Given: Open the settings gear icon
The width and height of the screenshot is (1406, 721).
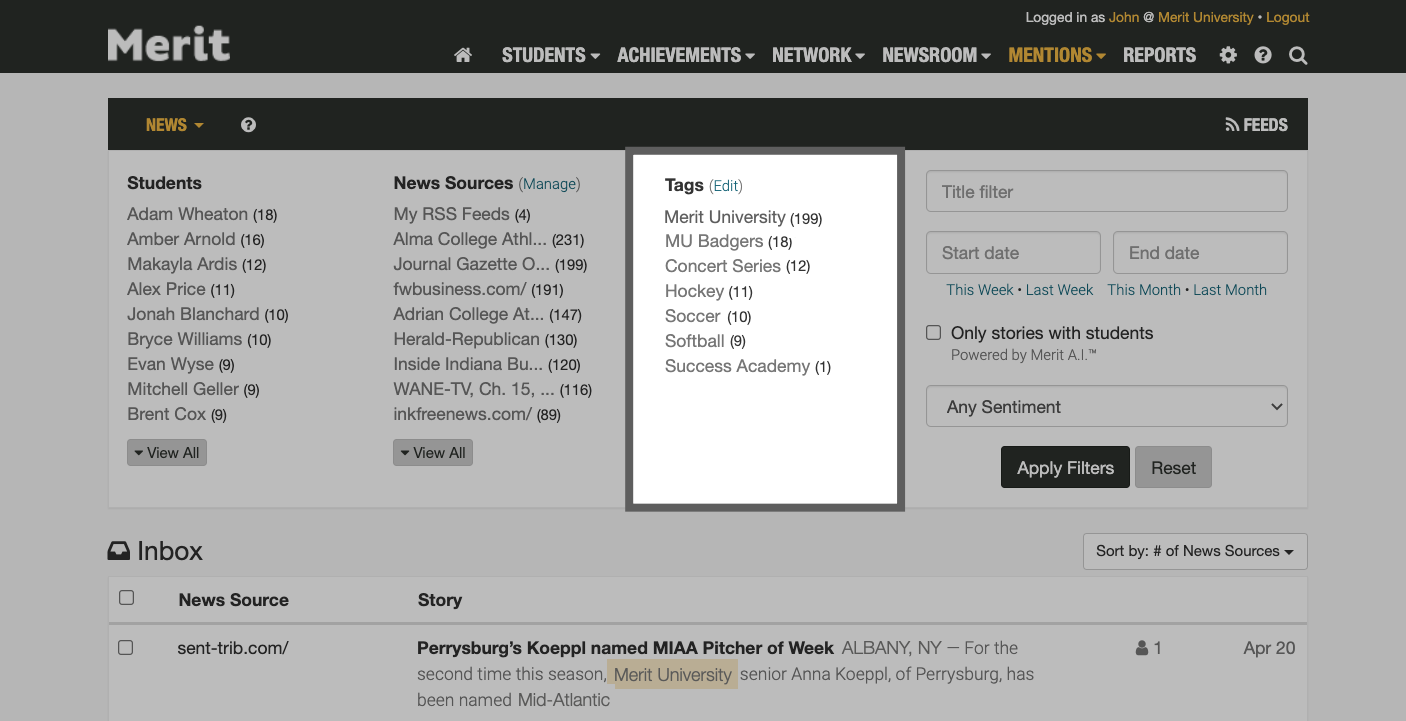Looking at the screenshot, I should (1228, 56).
